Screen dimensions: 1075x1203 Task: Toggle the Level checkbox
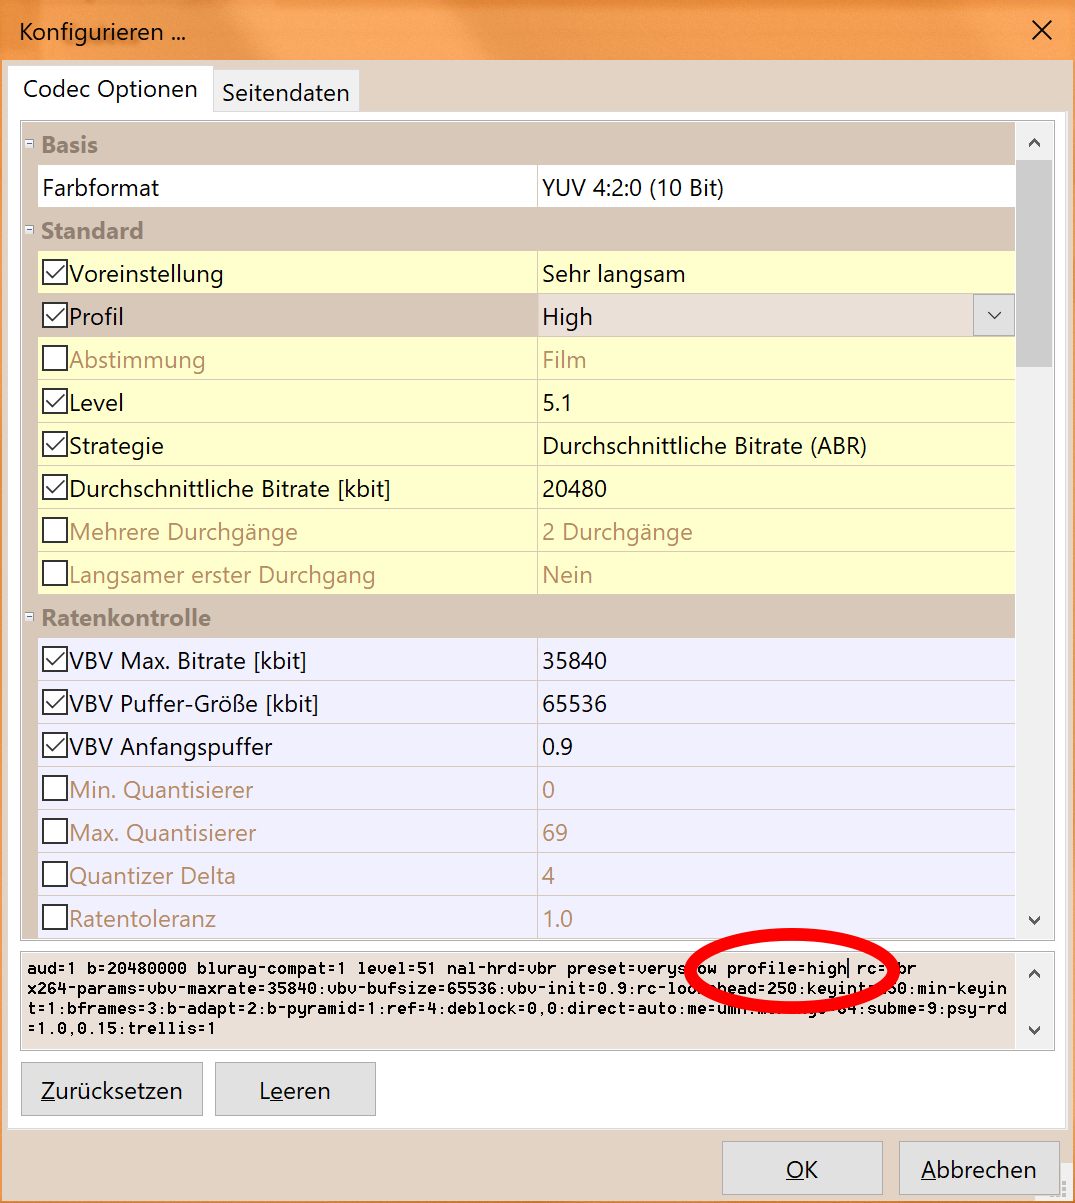[x=55, y=402]
